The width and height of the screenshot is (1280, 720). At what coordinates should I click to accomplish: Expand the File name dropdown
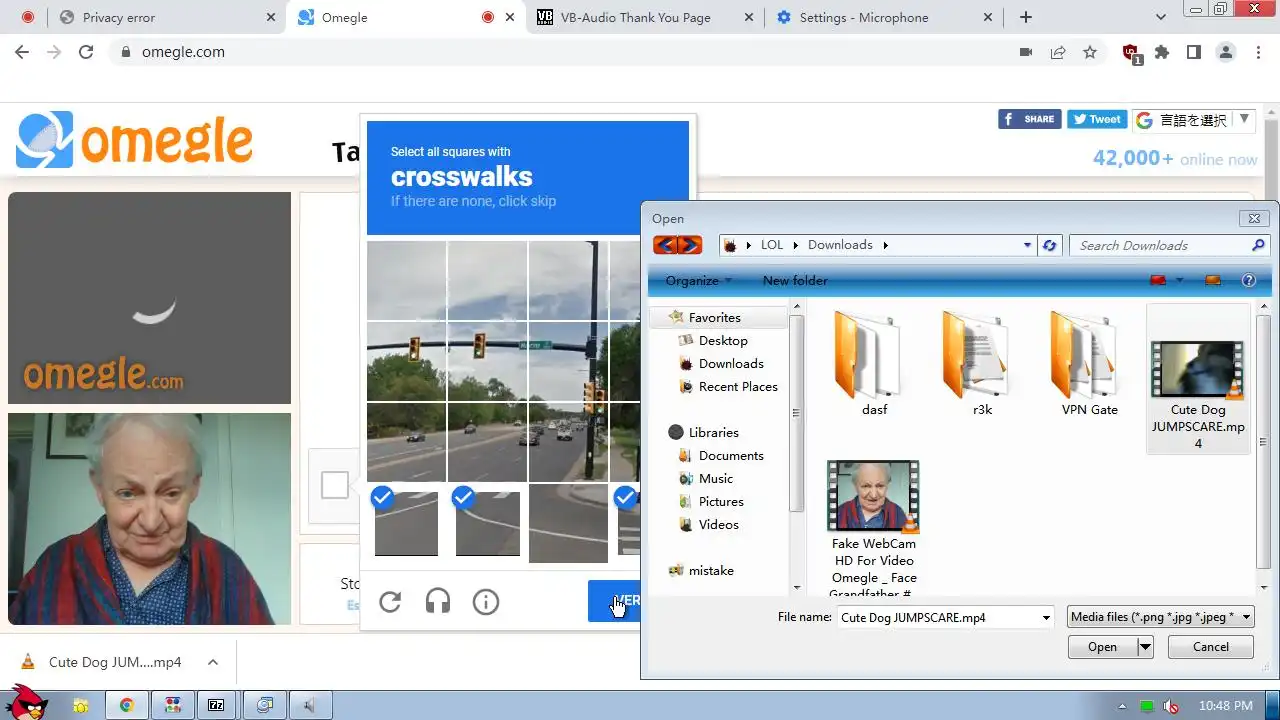click(1046, 618)
